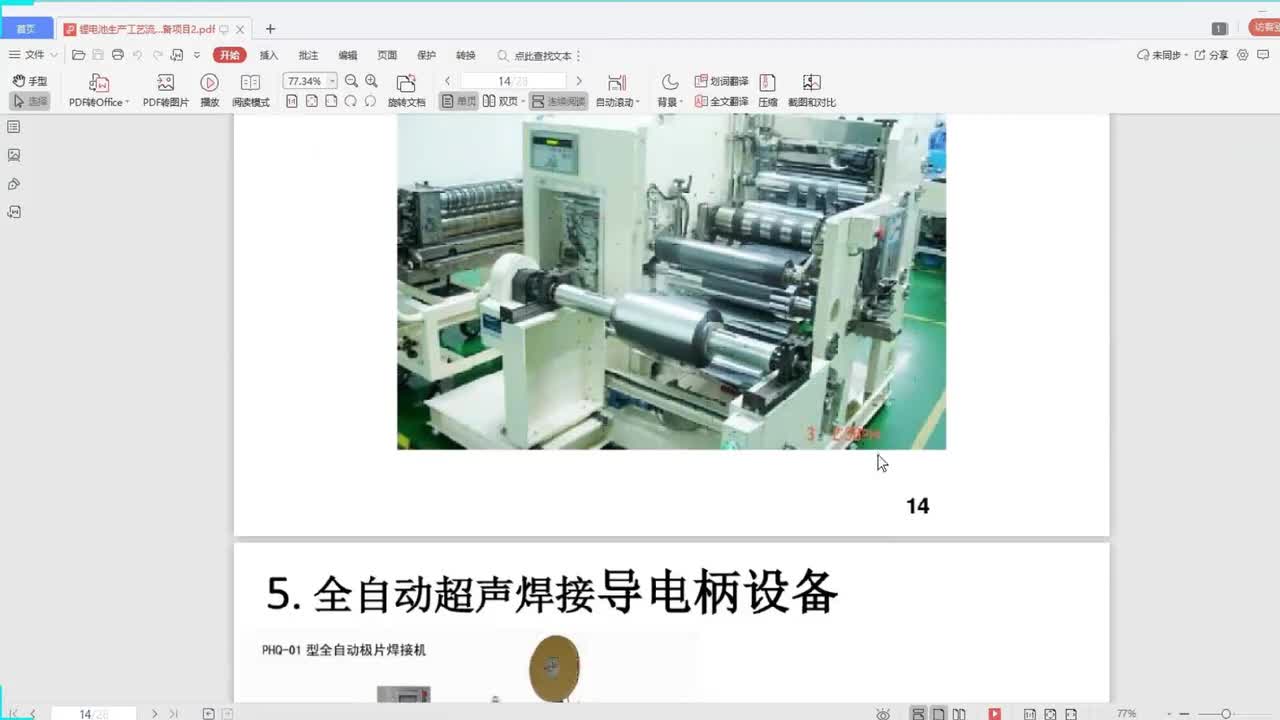1280x720 pixels.
Task: Fit page width icon
Action: click(331, 101)
